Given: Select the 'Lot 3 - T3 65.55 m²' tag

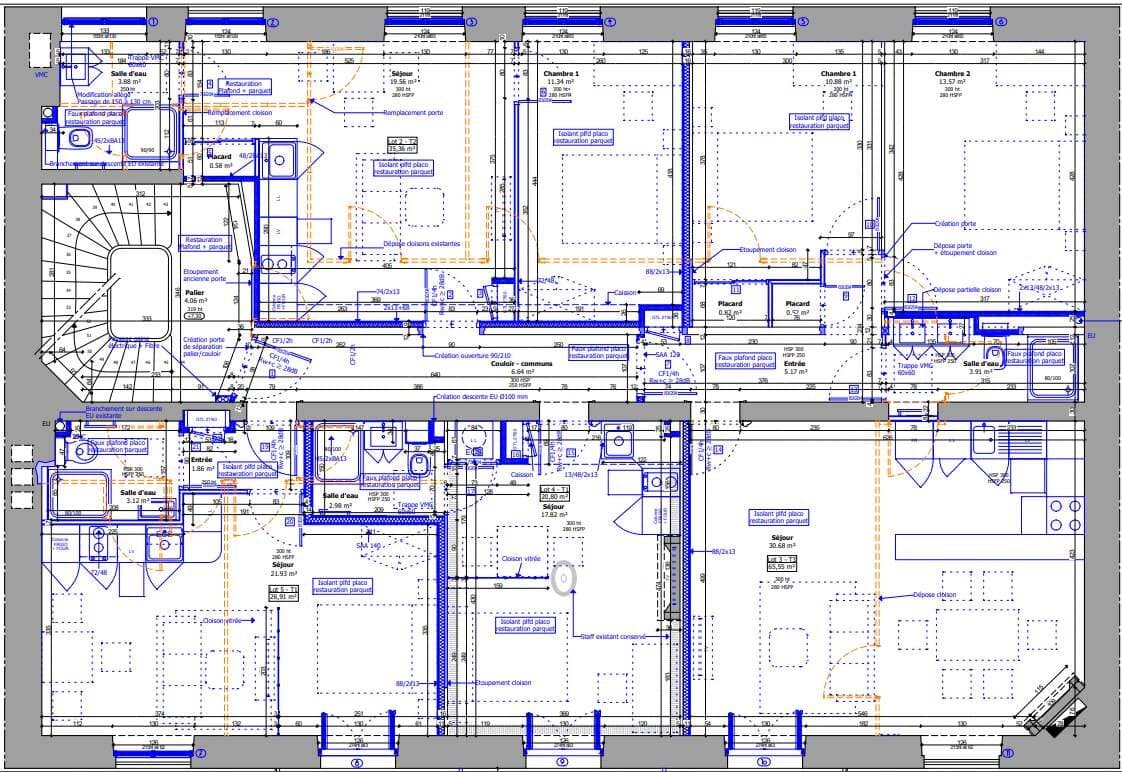Looking at the screenshot, I should pyautogui.click(x=782, y=562).
